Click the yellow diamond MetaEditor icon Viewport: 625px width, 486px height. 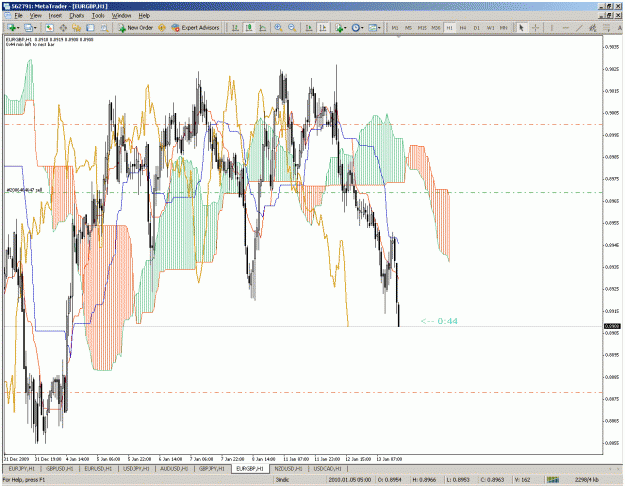point(162,28)
